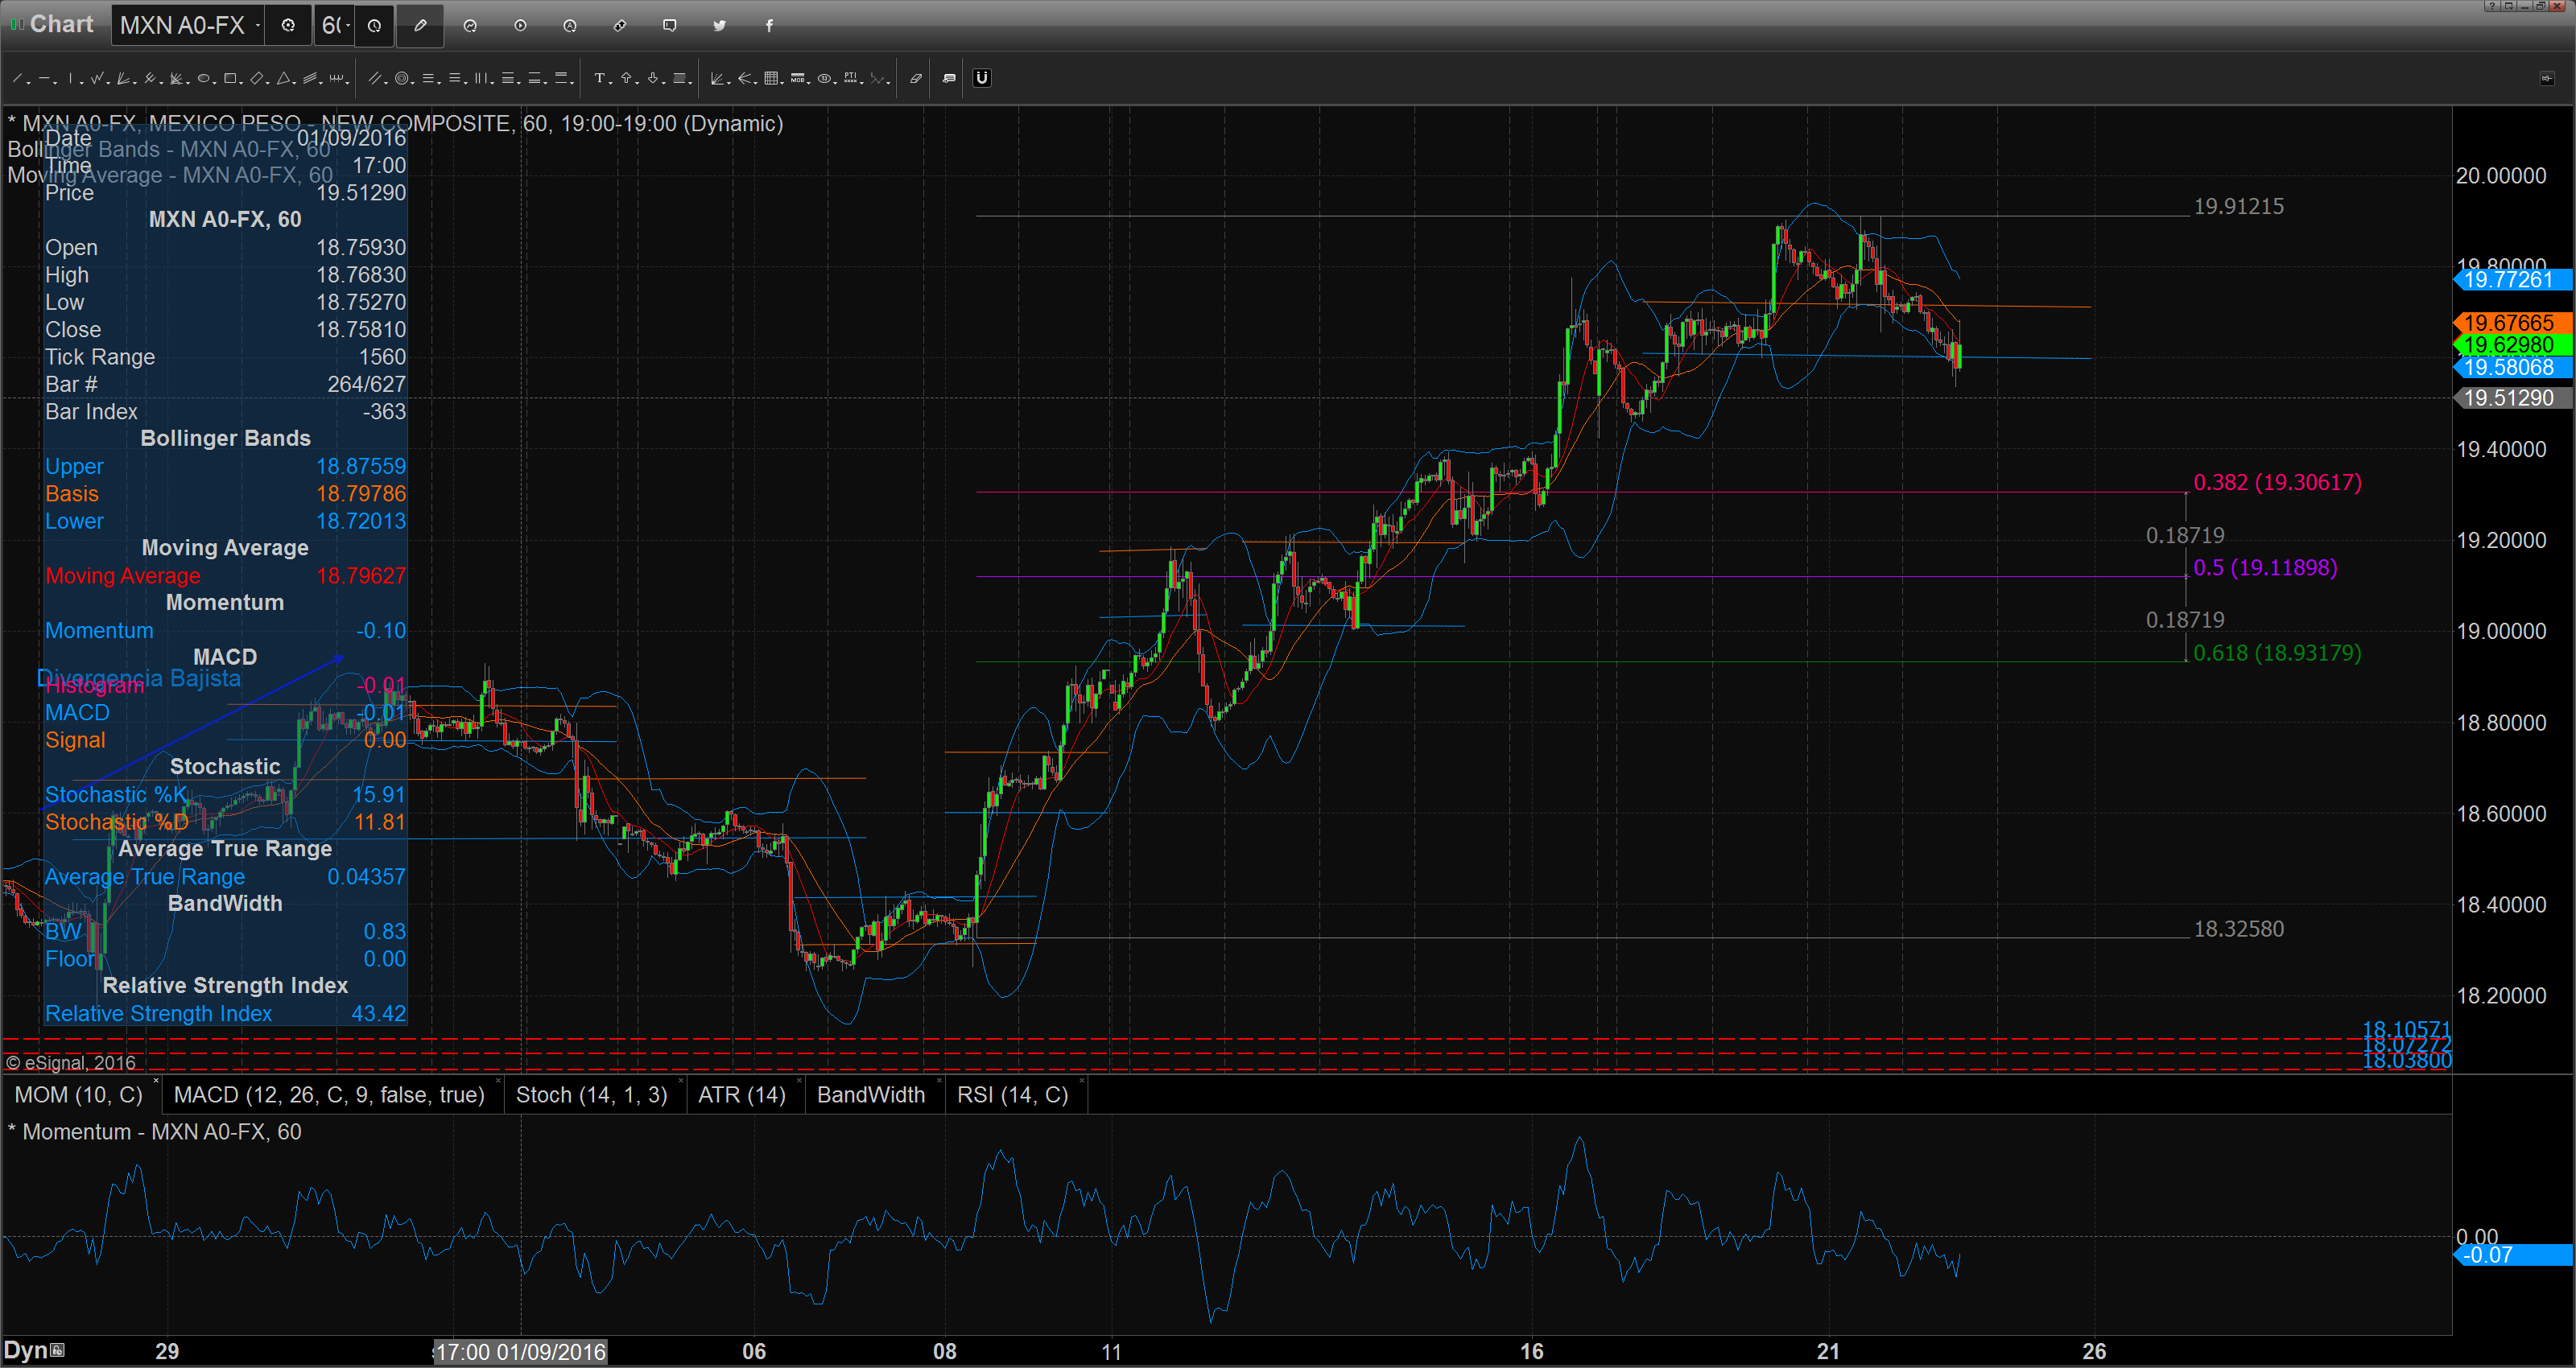The image size is (2576, 1368).
Task: Share chart via Twitter icon
Action: click(x=720, y=26)
